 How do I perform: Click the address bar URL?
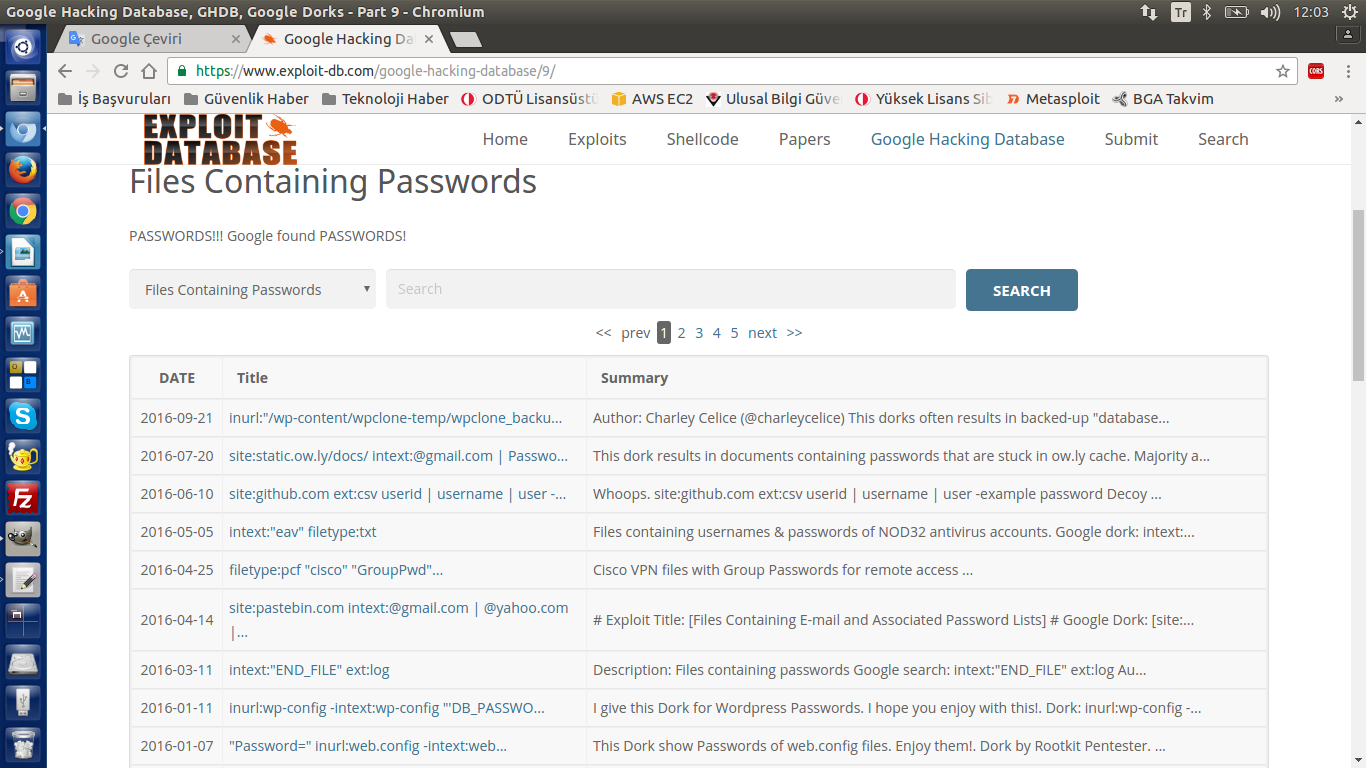tap(375, 71)
